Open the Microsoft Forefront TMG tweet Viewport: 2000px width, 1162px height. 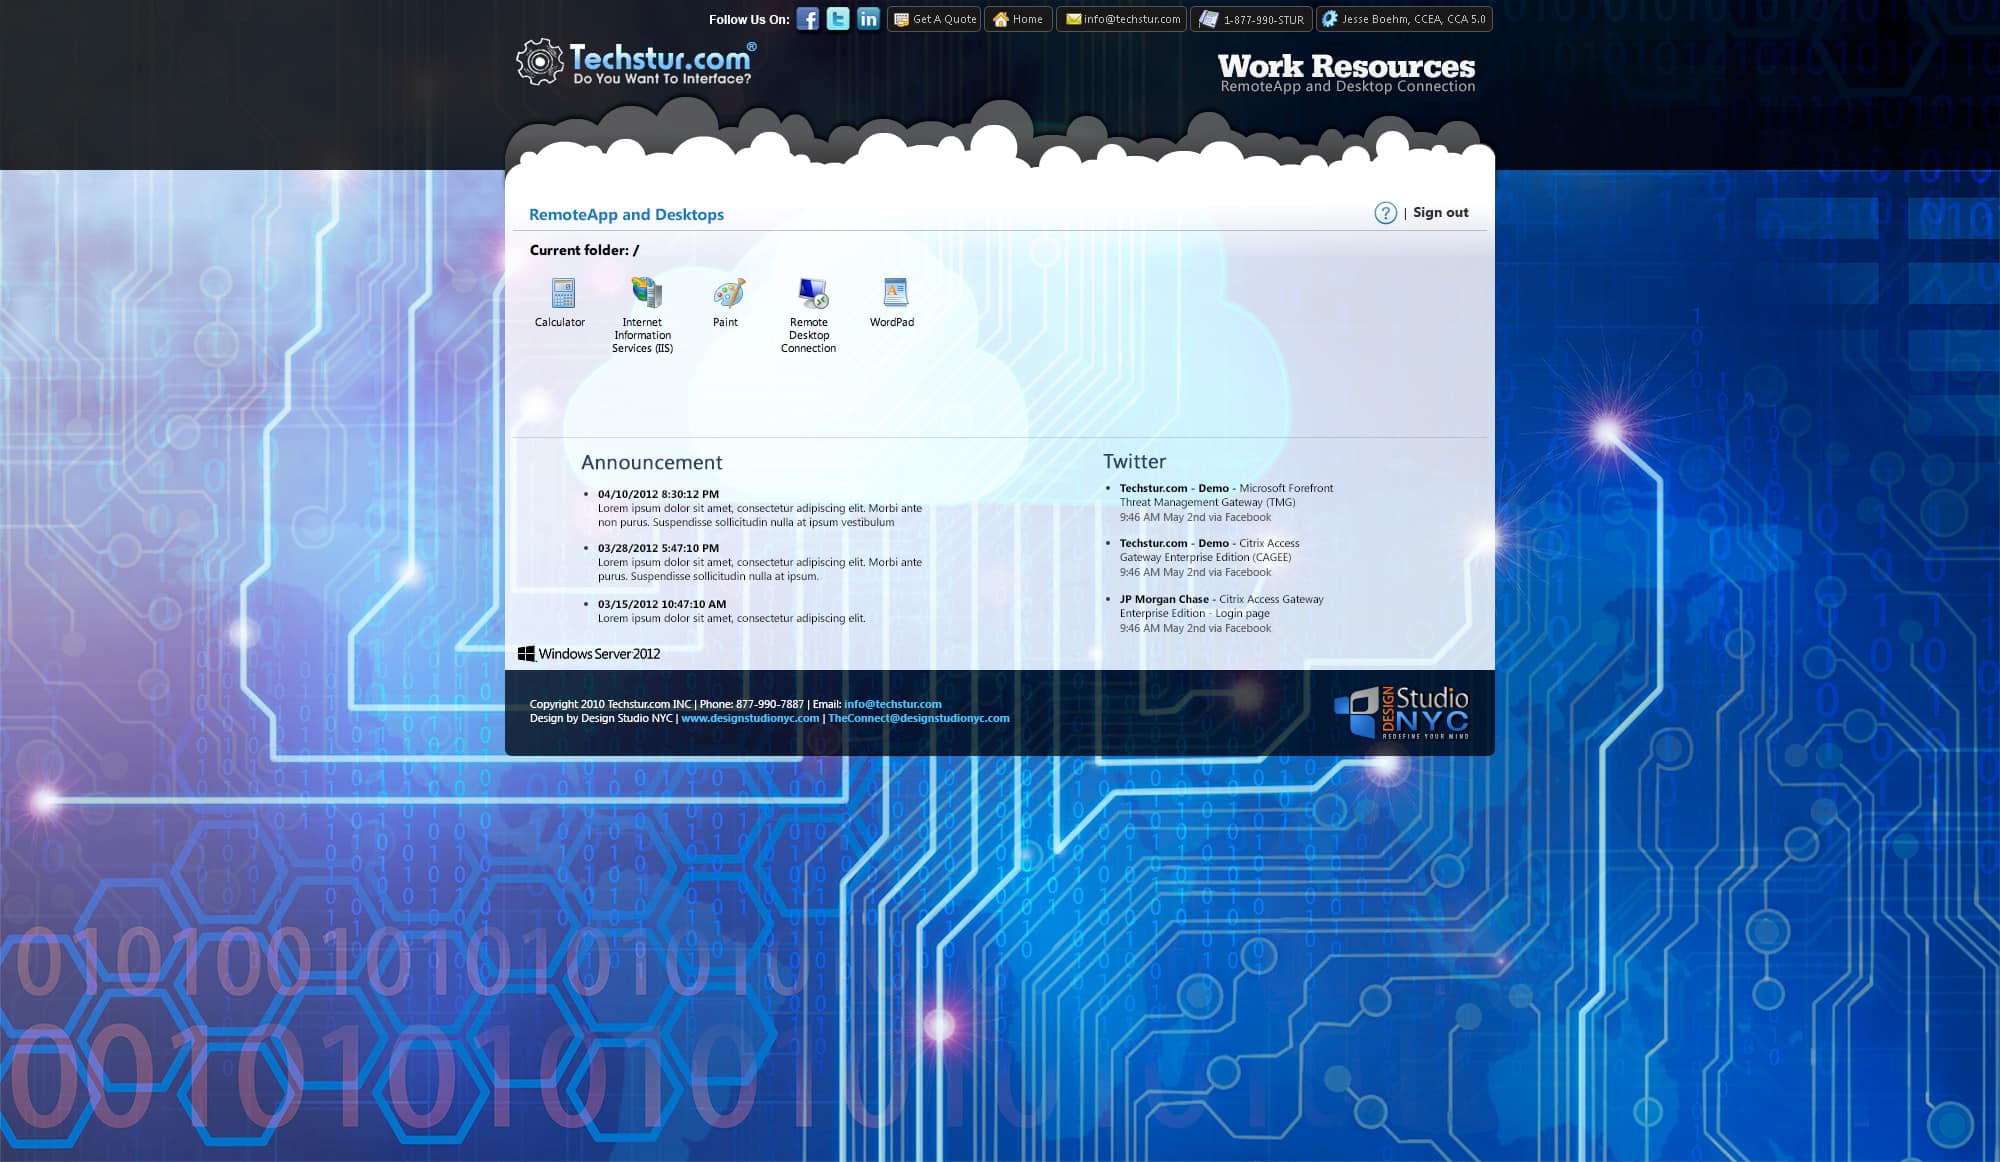1227,502
